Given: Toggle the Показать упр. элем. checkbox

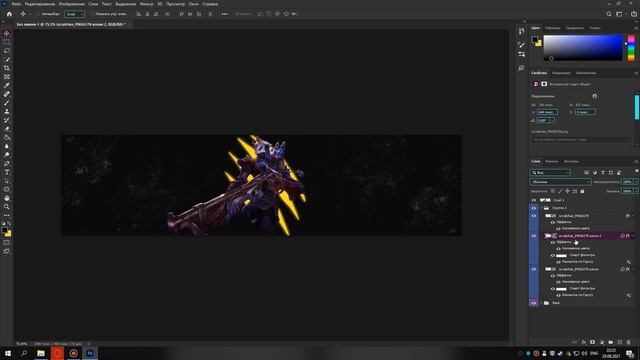Looking at the screenshot, I should pyautogui.click(x=92, y=14).
